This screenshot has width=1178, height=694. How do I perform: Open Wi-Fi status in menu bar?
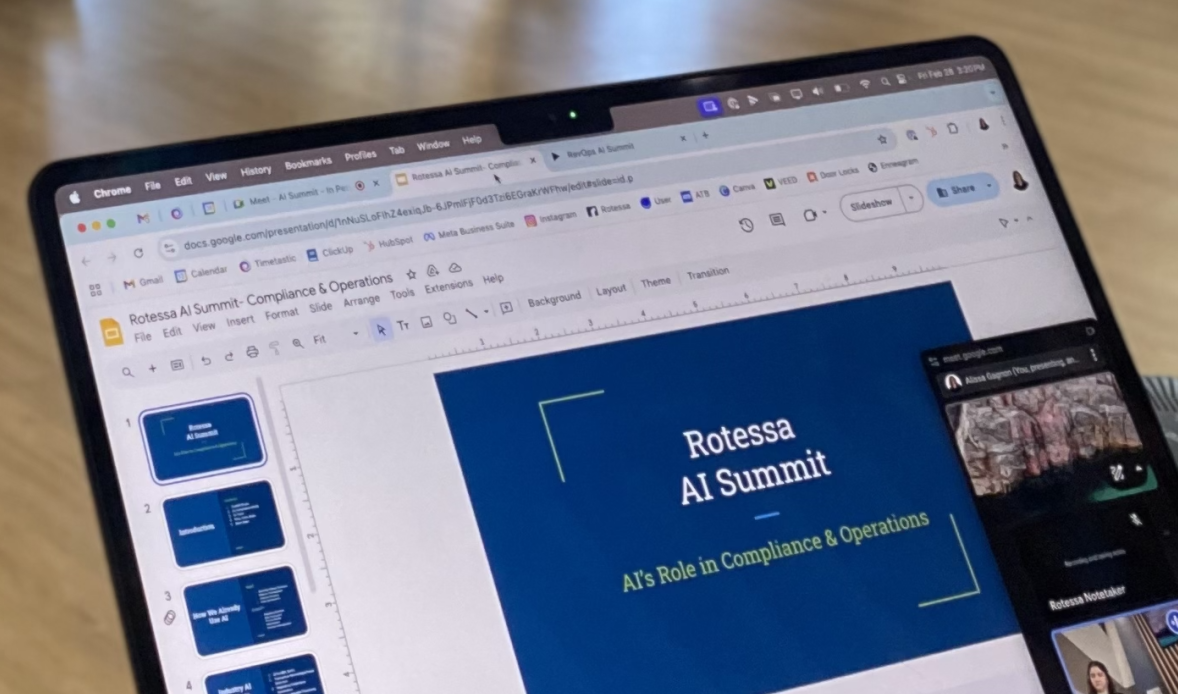(x=865, y=85)
